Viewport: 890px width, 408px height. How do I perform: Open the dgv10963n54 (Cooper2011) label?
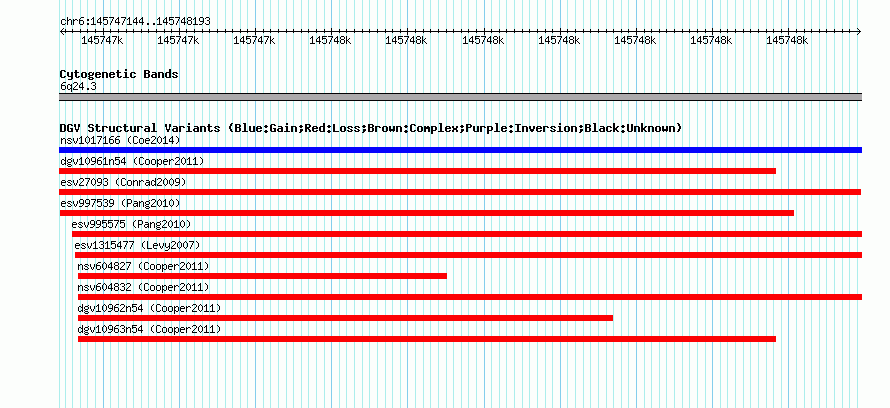pyautogui.click(x=149, y=329)
